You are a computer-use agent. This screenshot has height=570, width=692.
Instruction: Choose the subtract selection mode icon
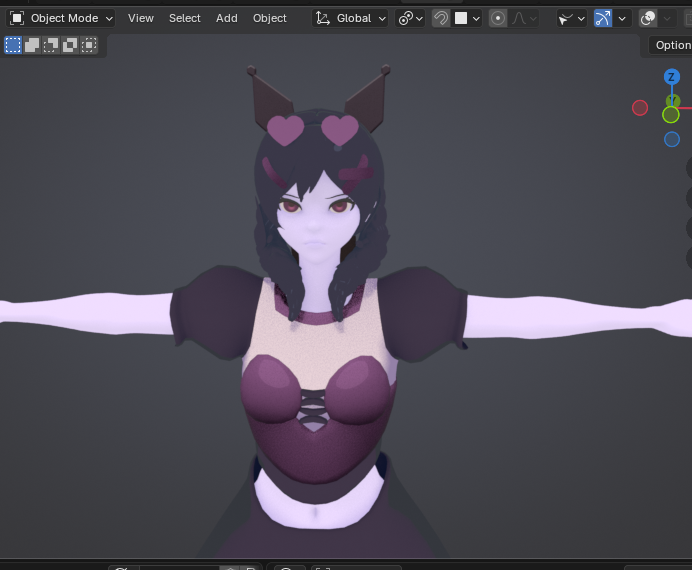point(51,45)
